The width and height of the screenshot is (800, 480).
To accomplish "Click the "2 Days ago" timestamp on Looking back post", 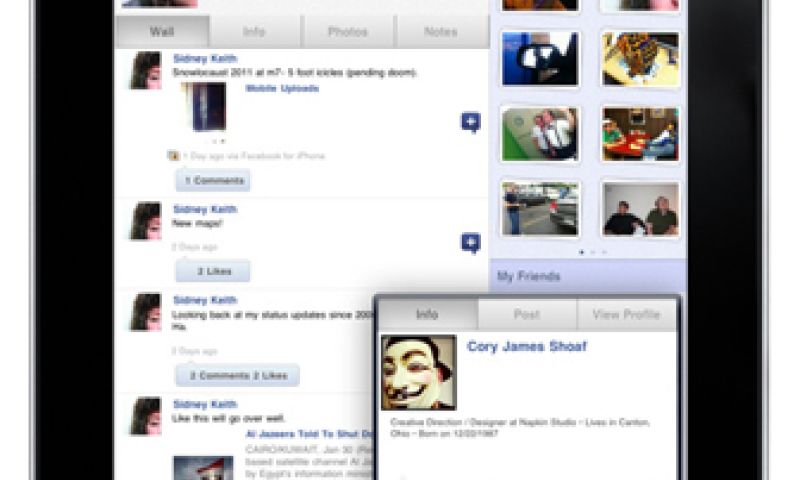I will (x=195, y=351).
